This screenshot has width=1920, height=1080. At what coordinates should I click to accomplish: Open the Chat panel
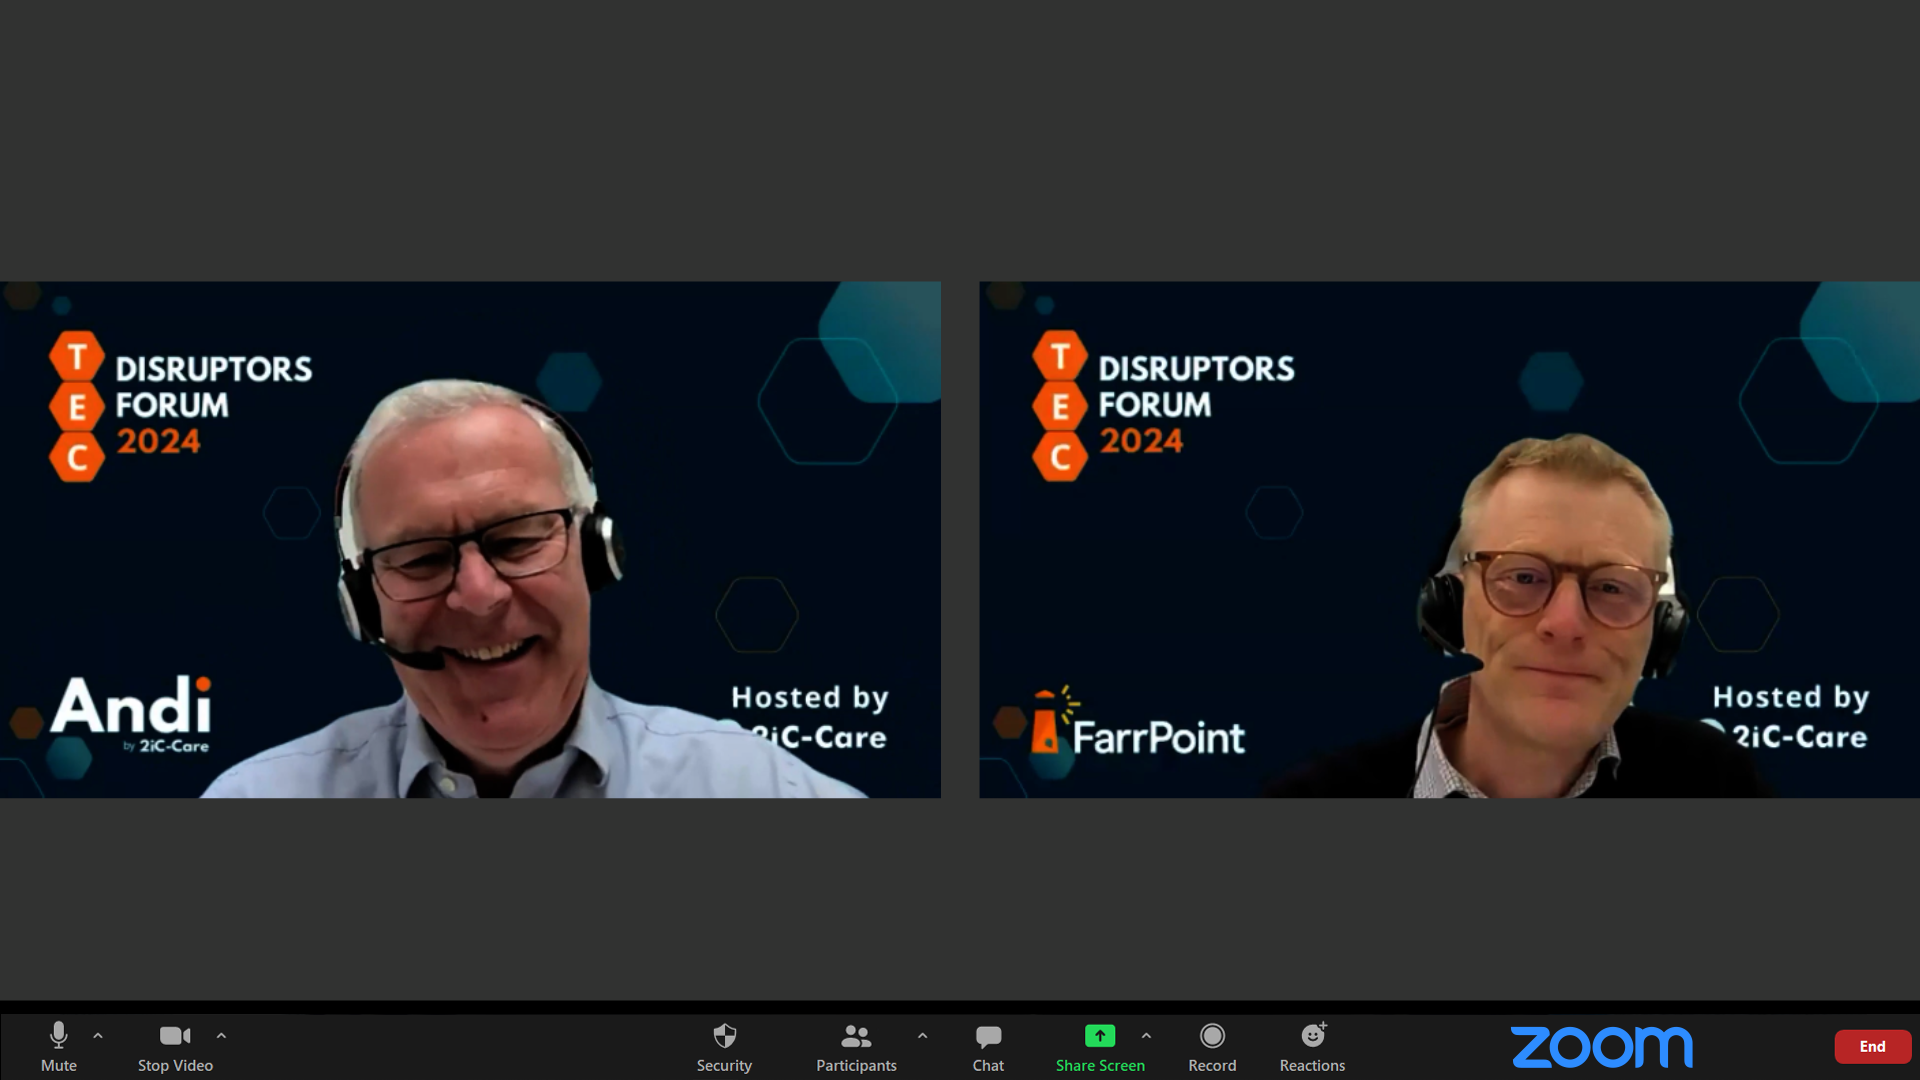pyautogui.click(x=988, y=1037)
